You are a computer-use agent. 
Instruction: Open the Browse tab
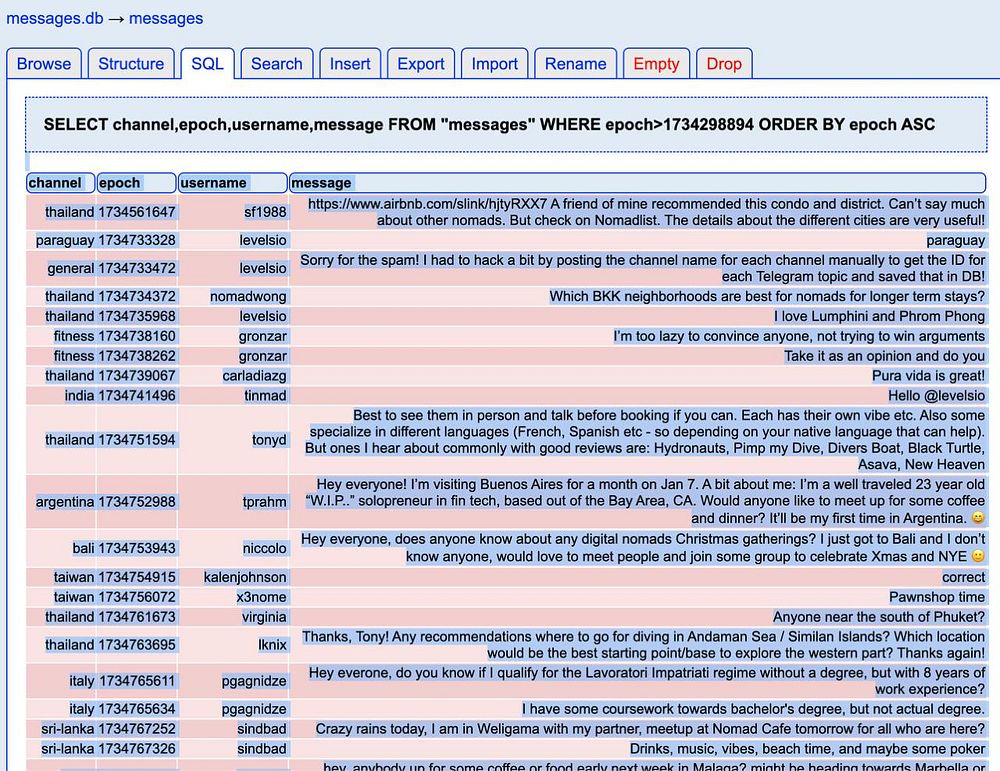[x=44, y=64]
